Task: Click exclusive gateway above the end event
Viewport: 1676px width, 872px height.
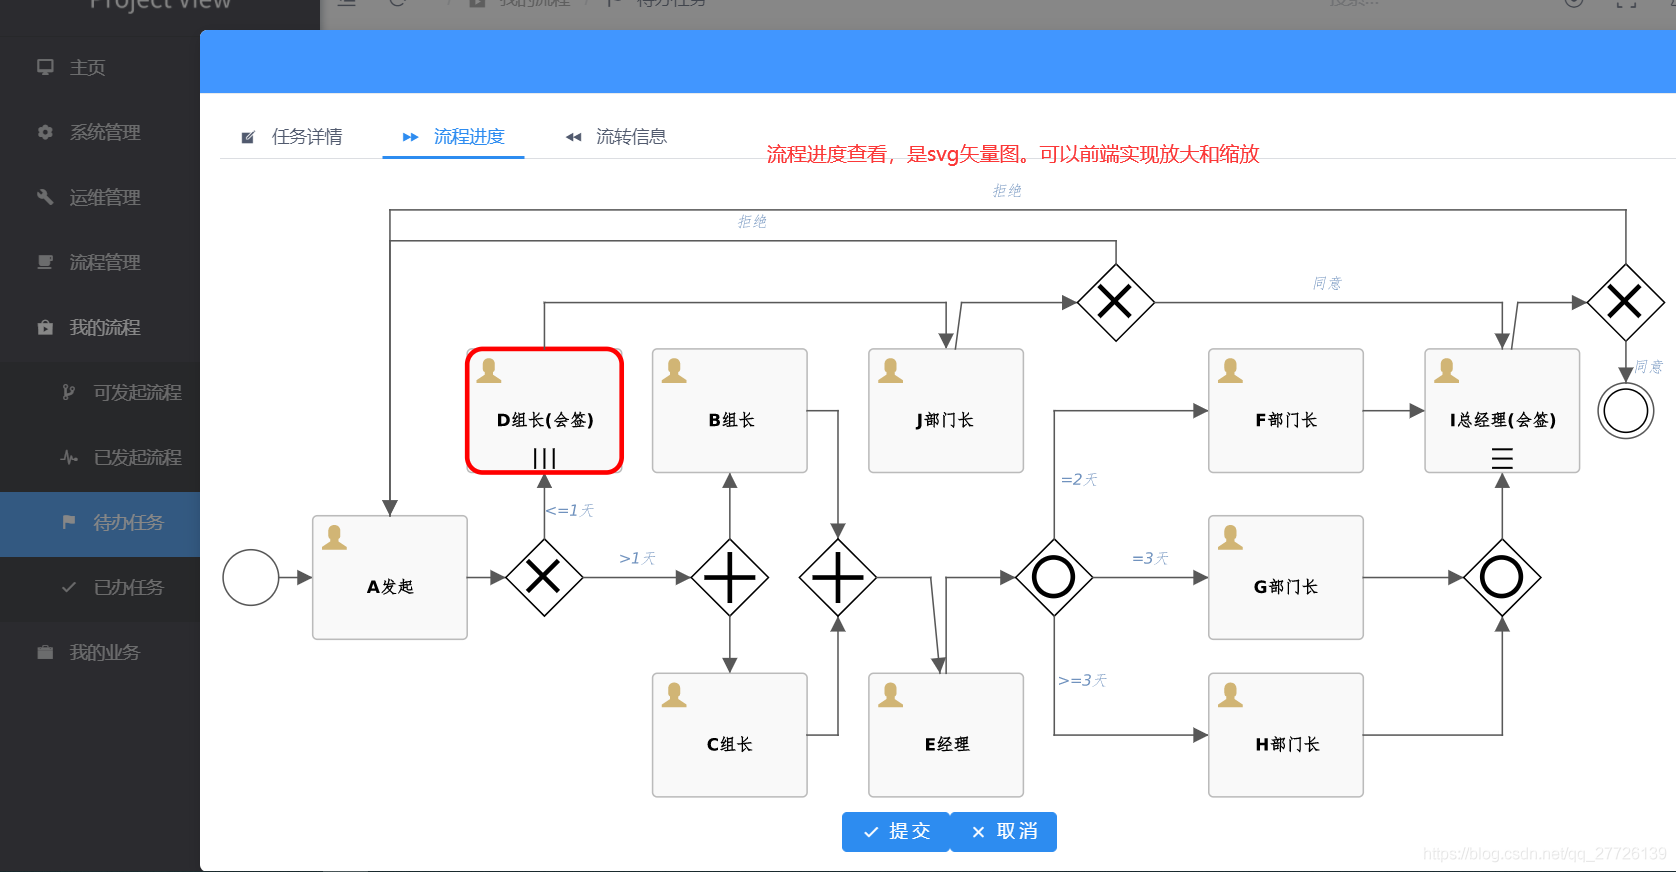Action: point(1626,302)
